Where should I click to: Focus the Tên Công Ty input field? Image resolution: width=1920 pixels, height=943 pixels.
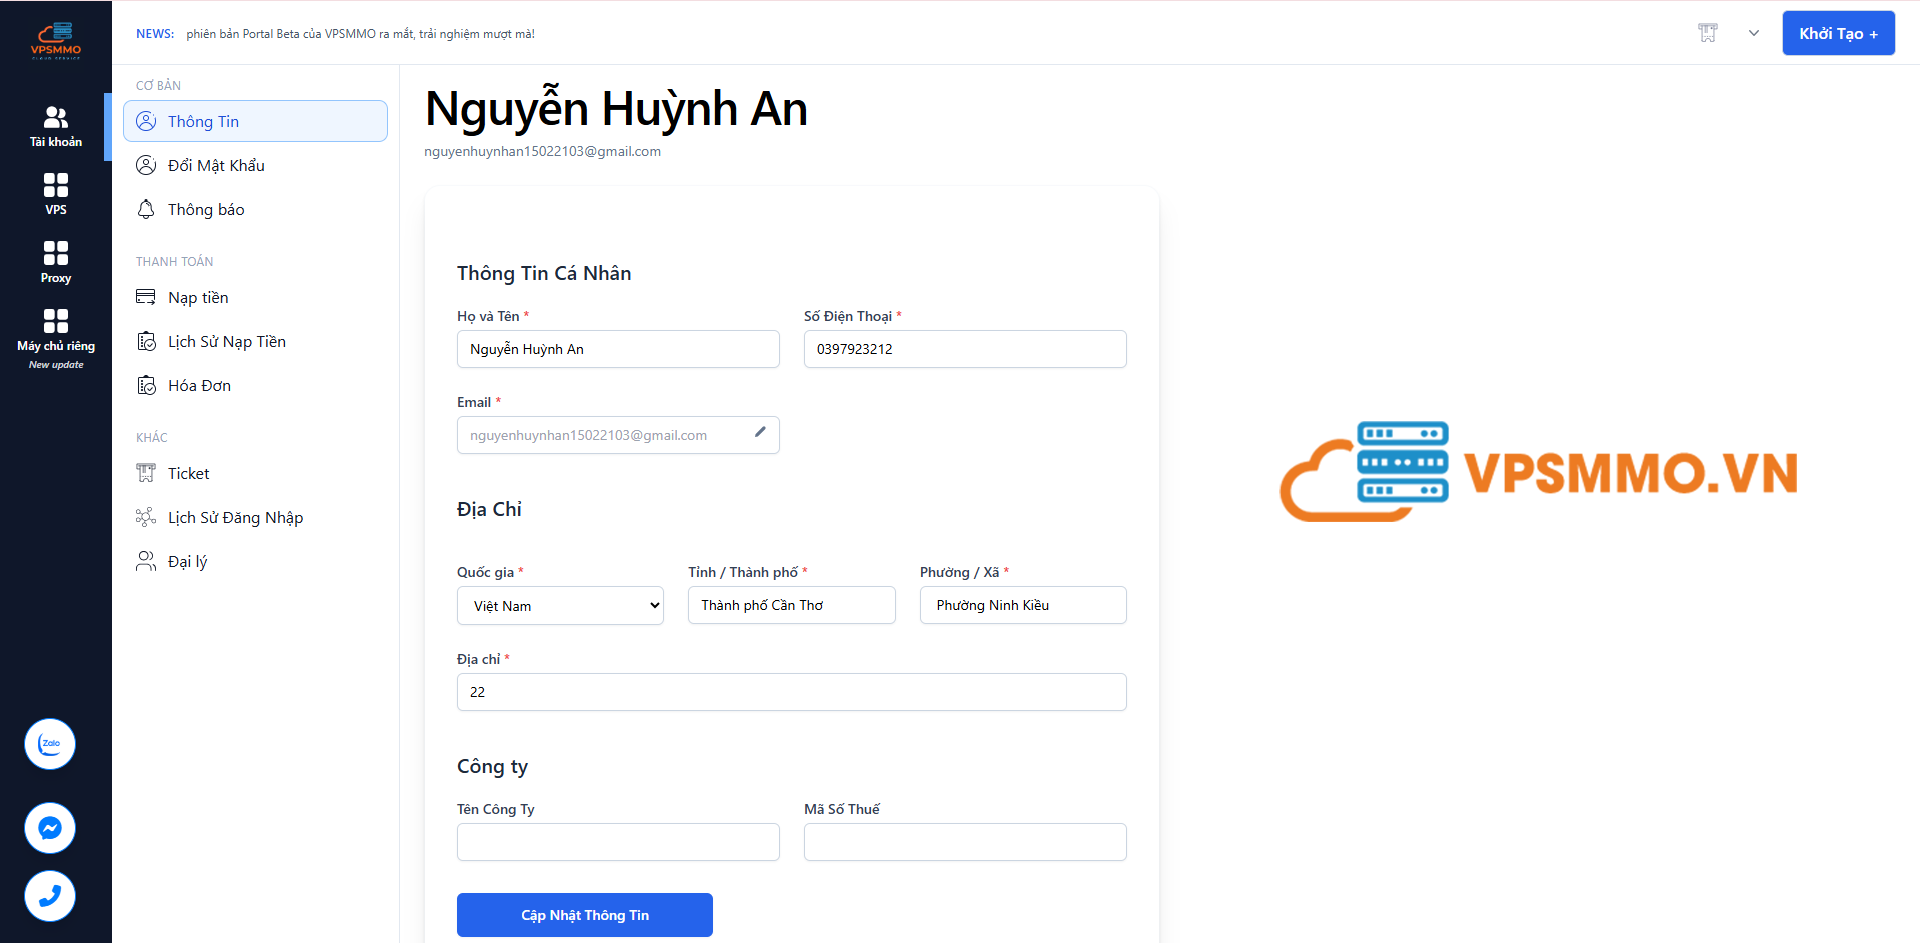coord(618,842)
